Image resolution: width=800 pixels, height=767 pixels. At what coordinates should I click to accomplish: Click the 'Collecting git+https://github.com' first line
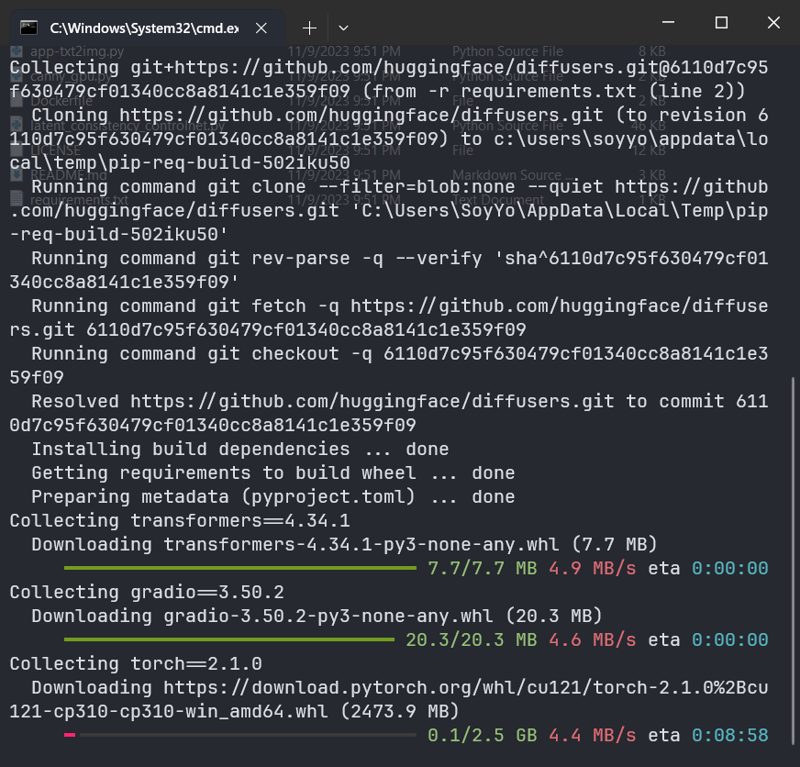[389, 67]
